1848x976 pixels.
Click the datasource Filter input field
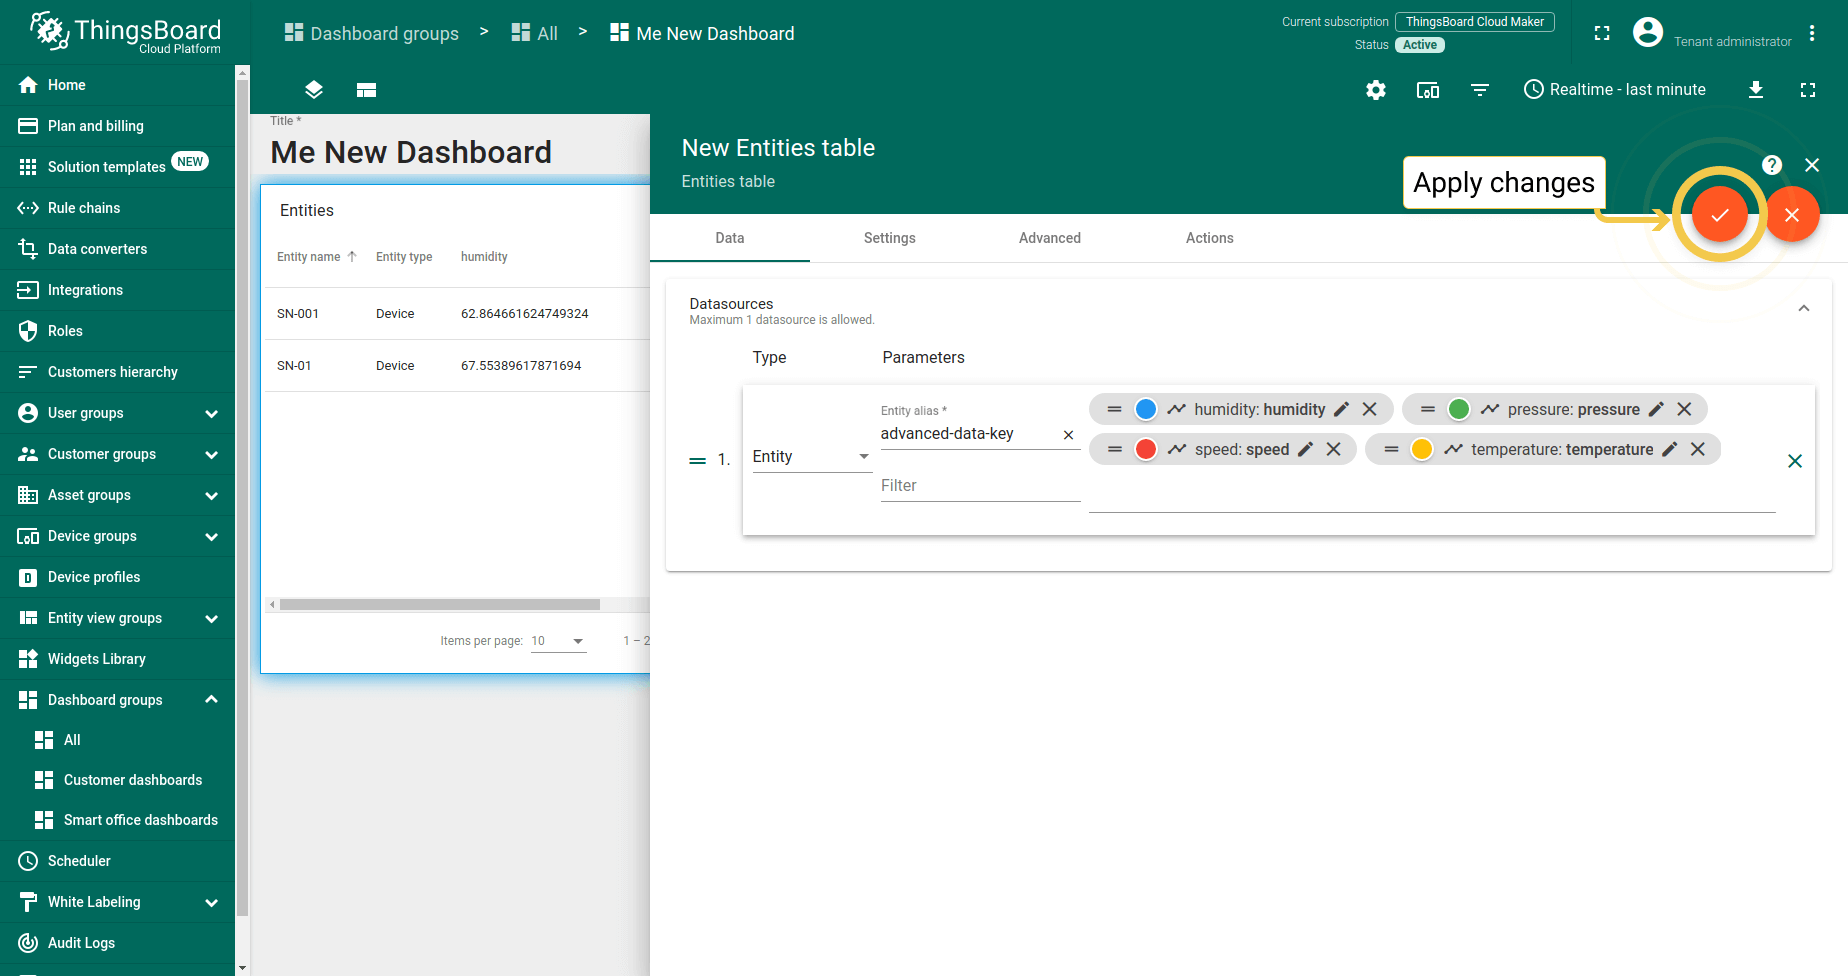(x=979, y=486)
